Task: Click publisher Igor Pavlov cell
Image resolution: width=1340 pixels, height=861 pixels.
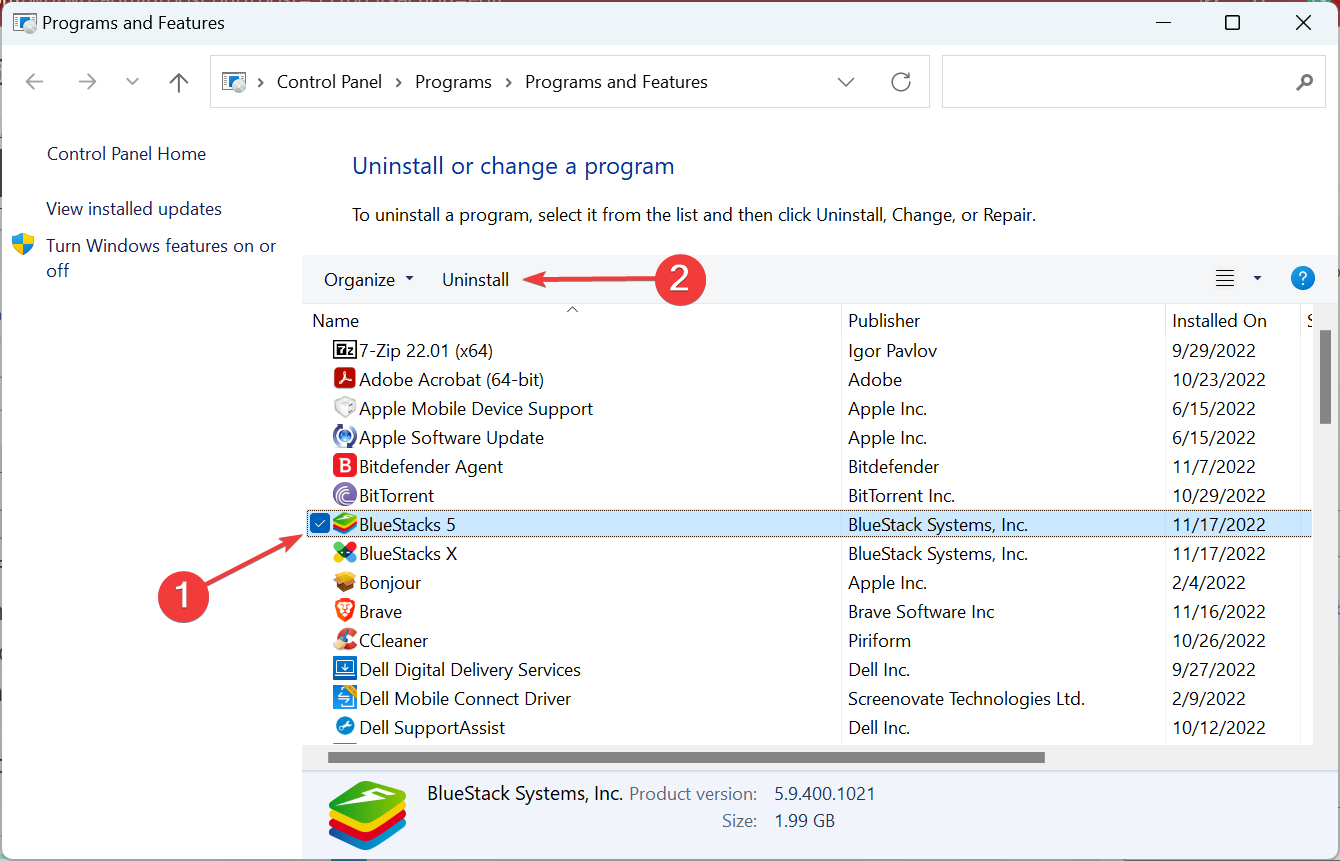Action: tap(892, 350)
